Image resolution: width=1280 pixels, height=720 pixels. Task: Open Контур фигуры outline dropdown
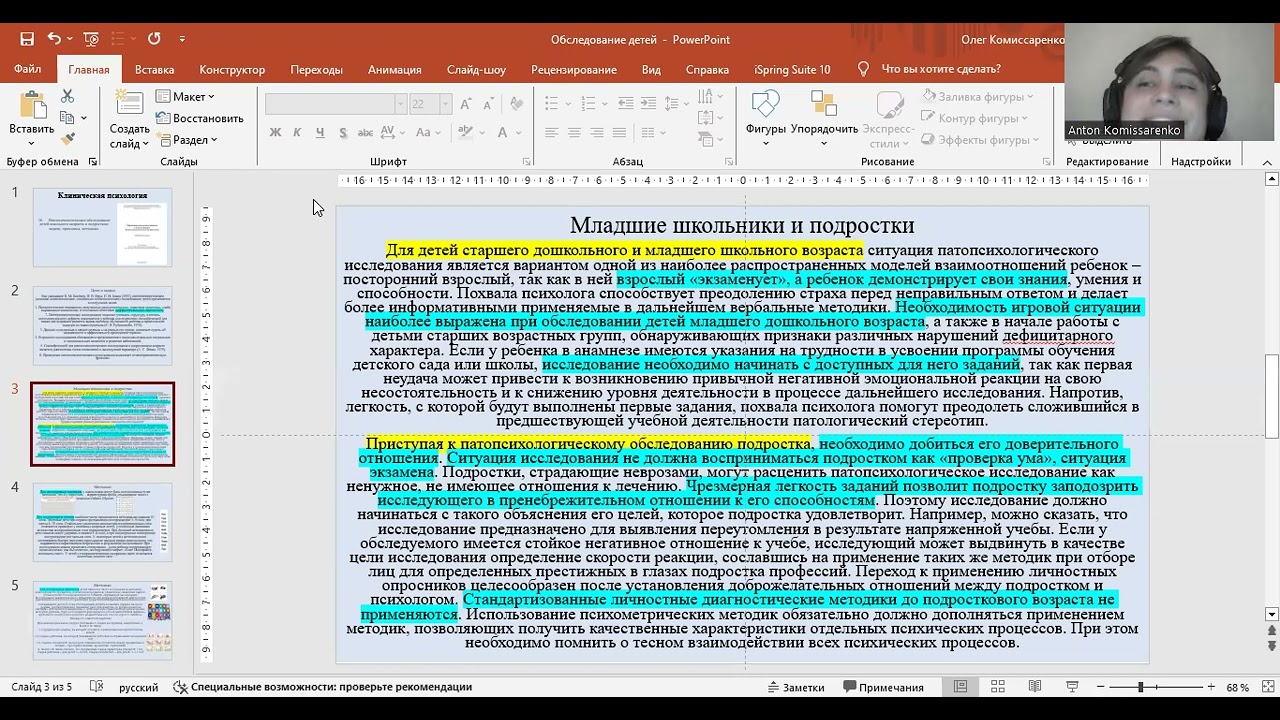(974, 119)
